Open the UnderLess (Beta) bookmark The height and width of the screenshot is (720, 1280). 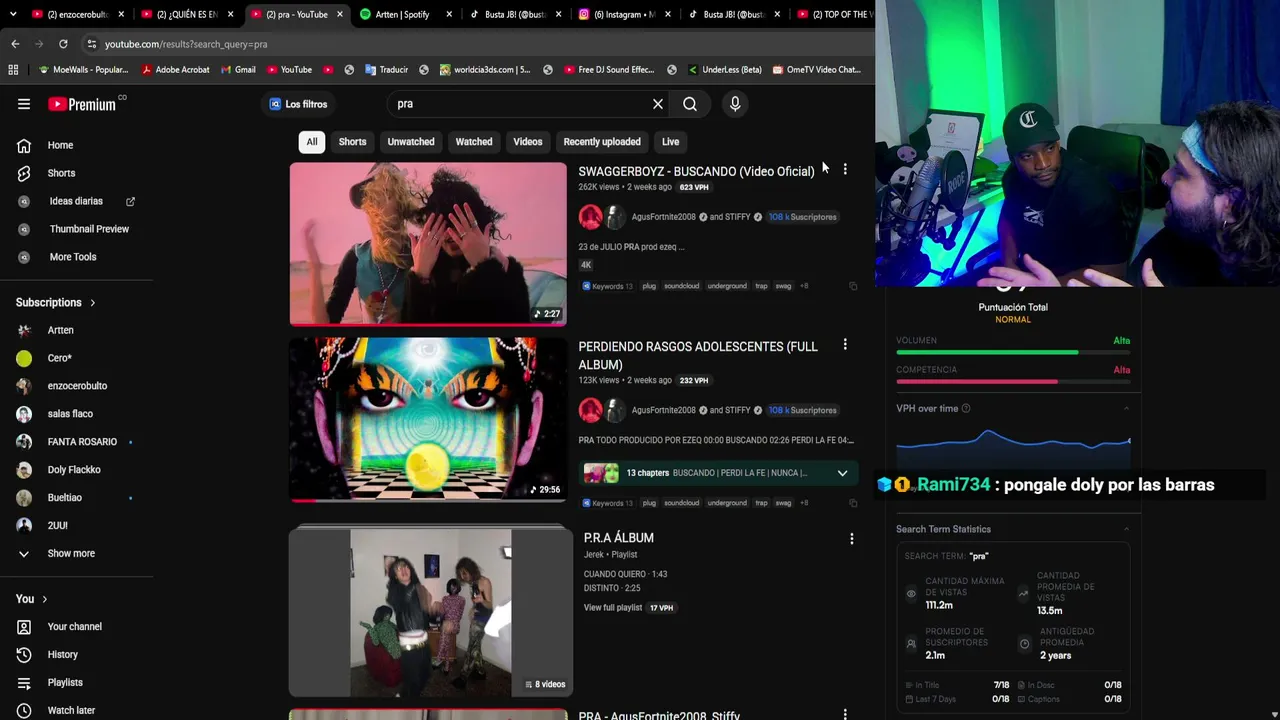pyautogui.click(x=724, y=70)
